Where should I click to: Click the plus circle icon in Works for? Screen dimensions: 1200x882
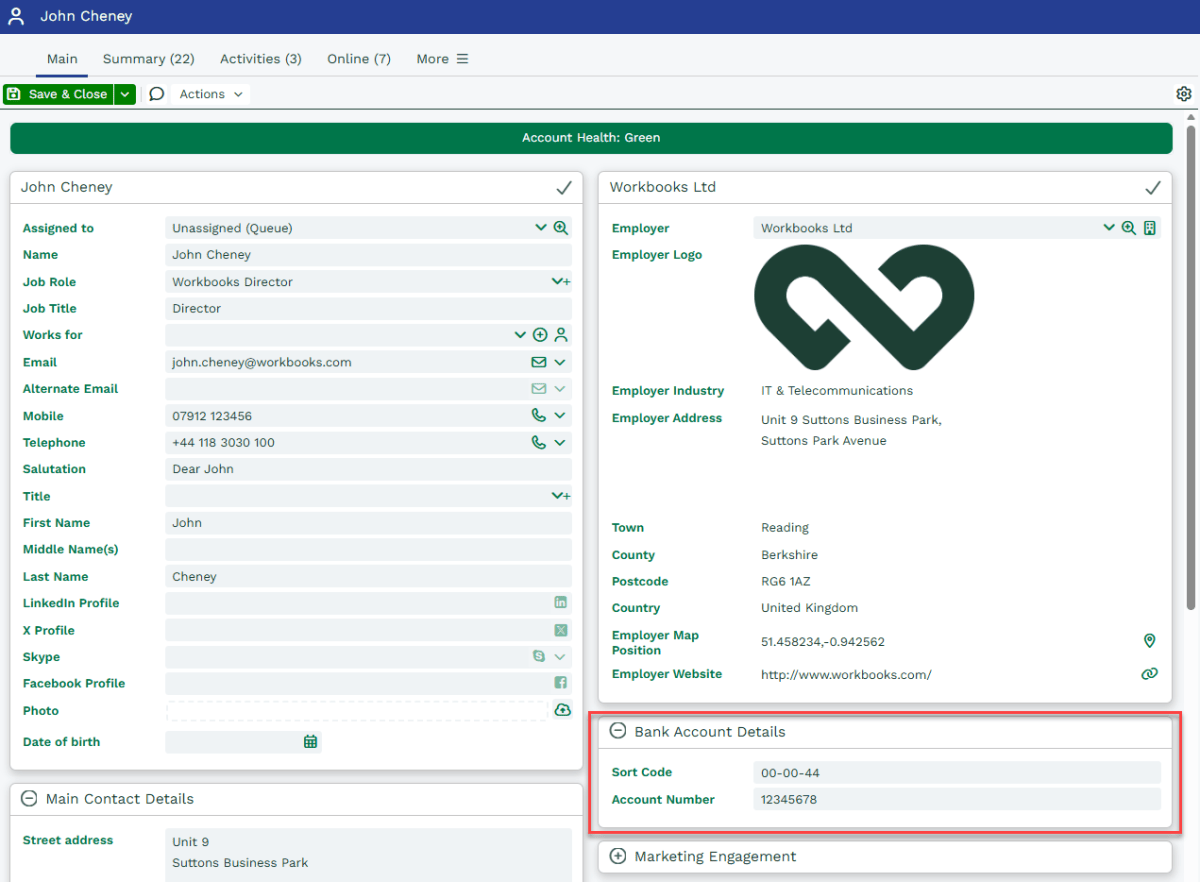click(540, 335)
